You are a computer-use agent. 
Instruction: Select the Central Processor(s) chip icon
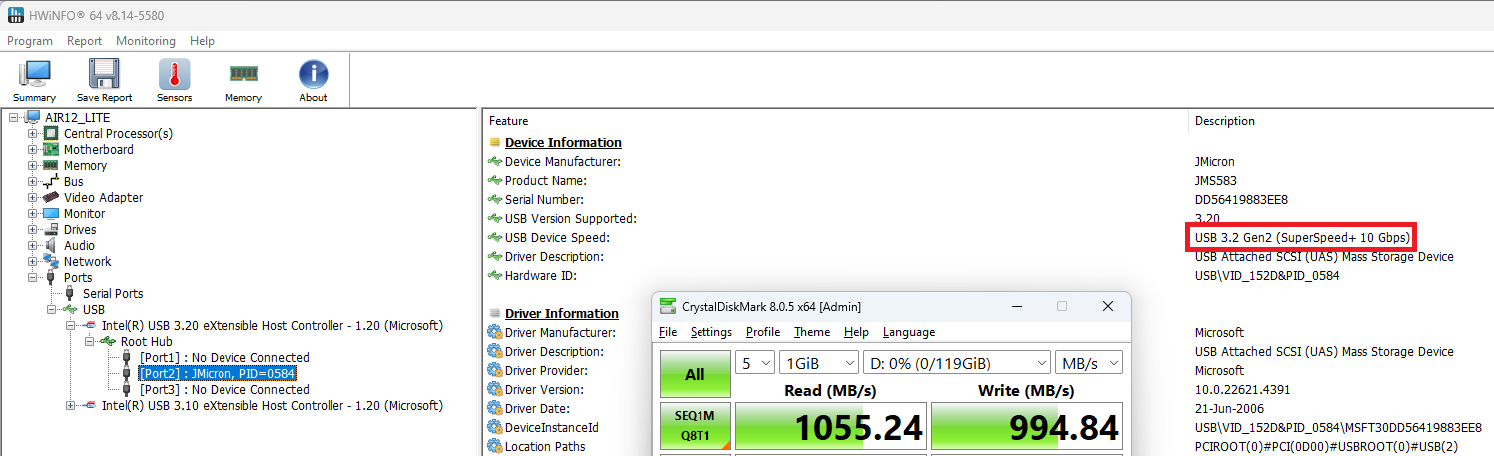51,133
